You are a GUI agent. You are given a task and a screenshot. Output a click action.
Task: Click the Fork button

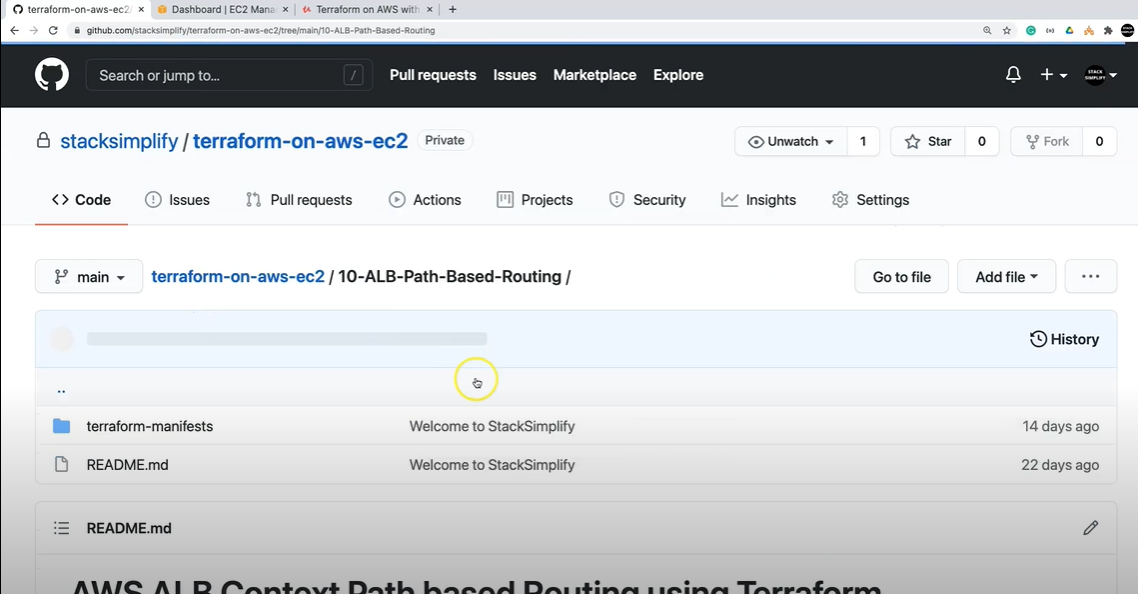[1047, 142]
